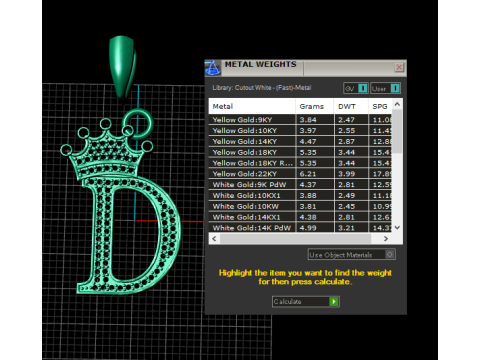
Task: Click the Calculate button
Action: [306, 302]
